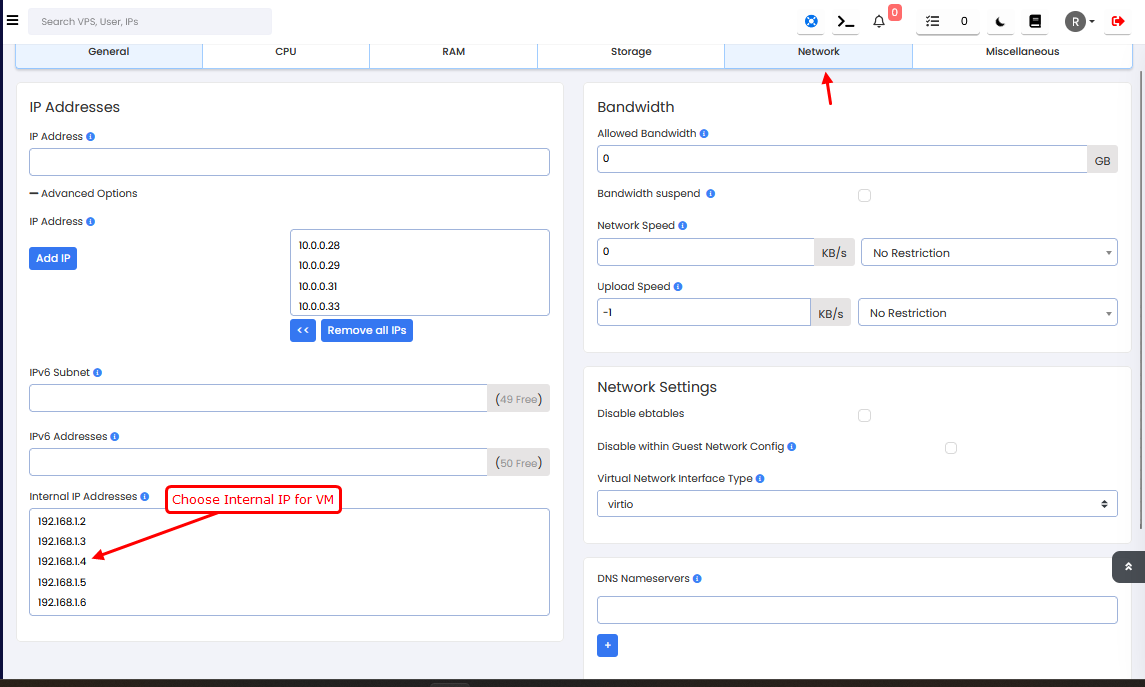Image resolution: width=1145 pixels, height=687 pixels.
Task: Open the task list icon
Action: [933, 21]
